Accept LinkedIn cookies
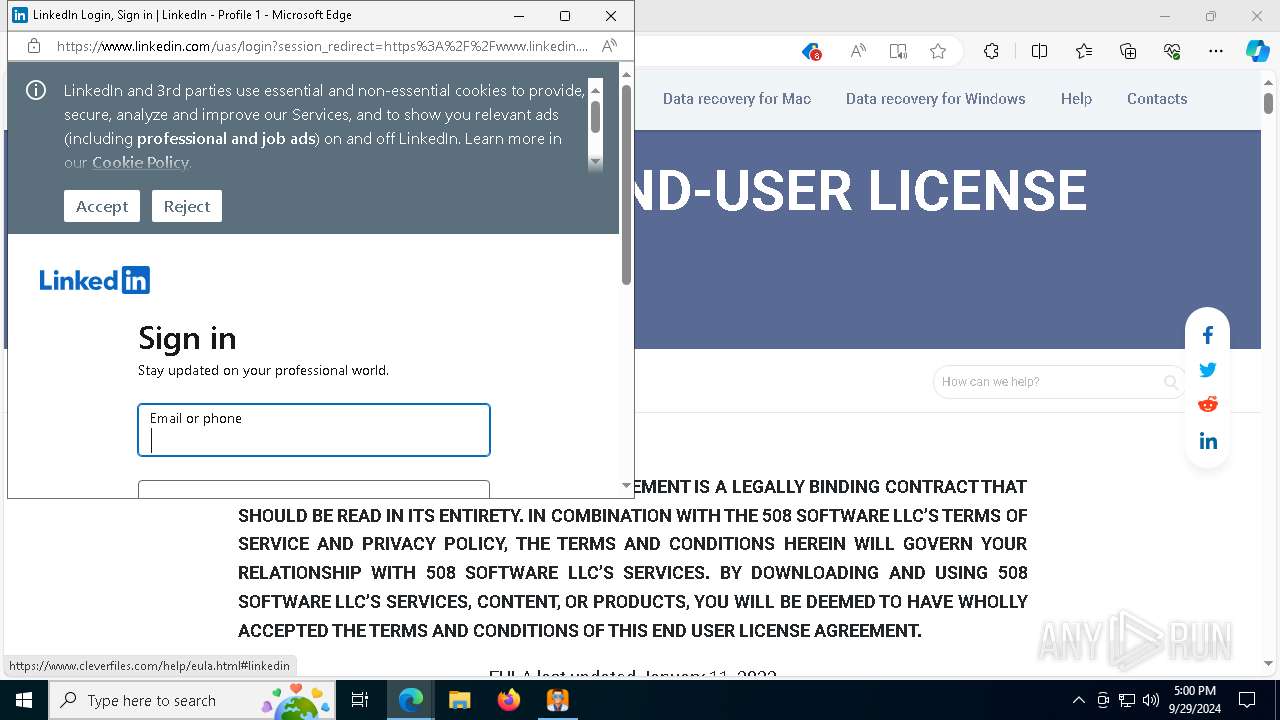Viewport: 1280px width, 720px height. (102, 206)
